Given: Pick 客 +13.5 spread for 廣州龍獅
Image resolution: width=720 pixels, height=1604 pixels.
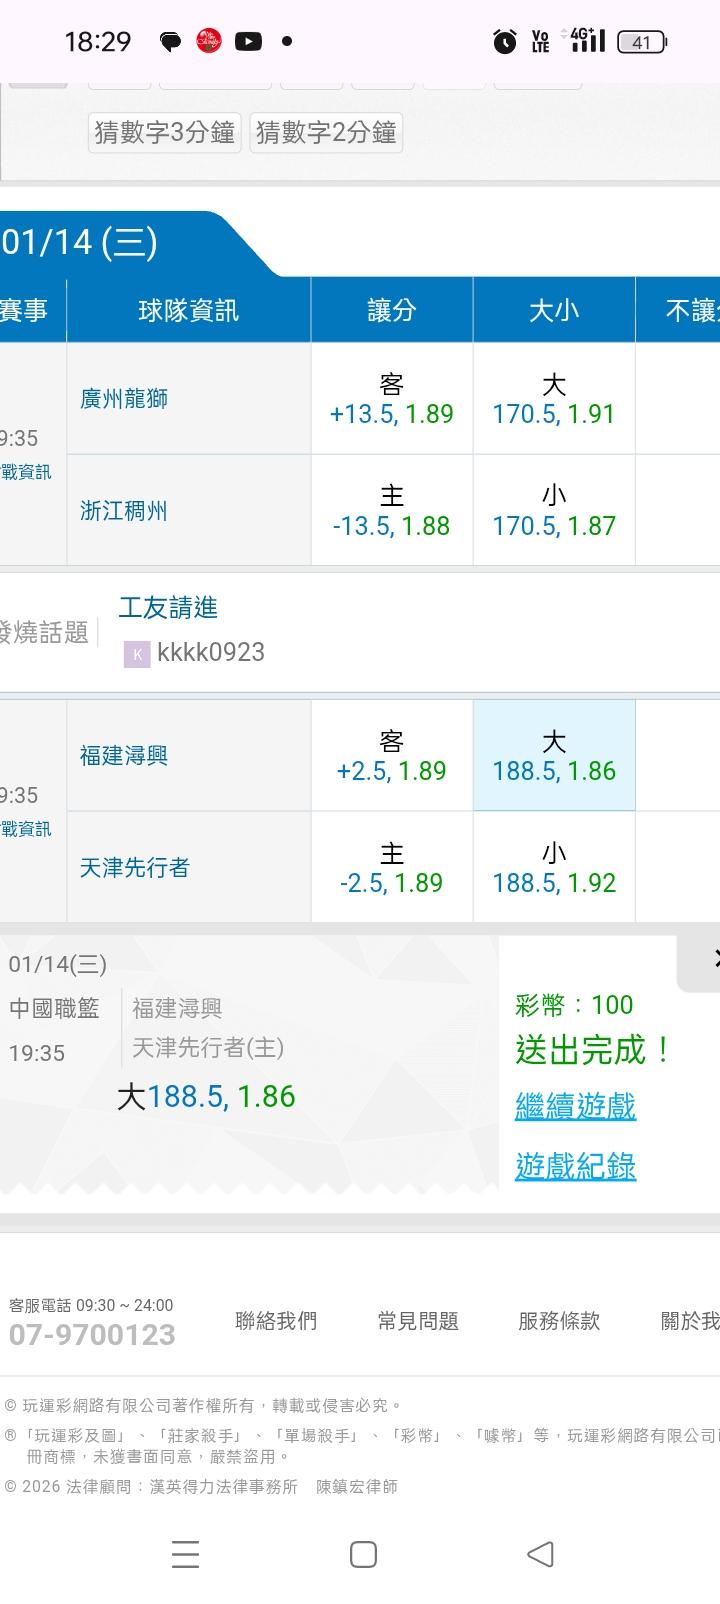Looking at the screenshot, I should [391, 399].
